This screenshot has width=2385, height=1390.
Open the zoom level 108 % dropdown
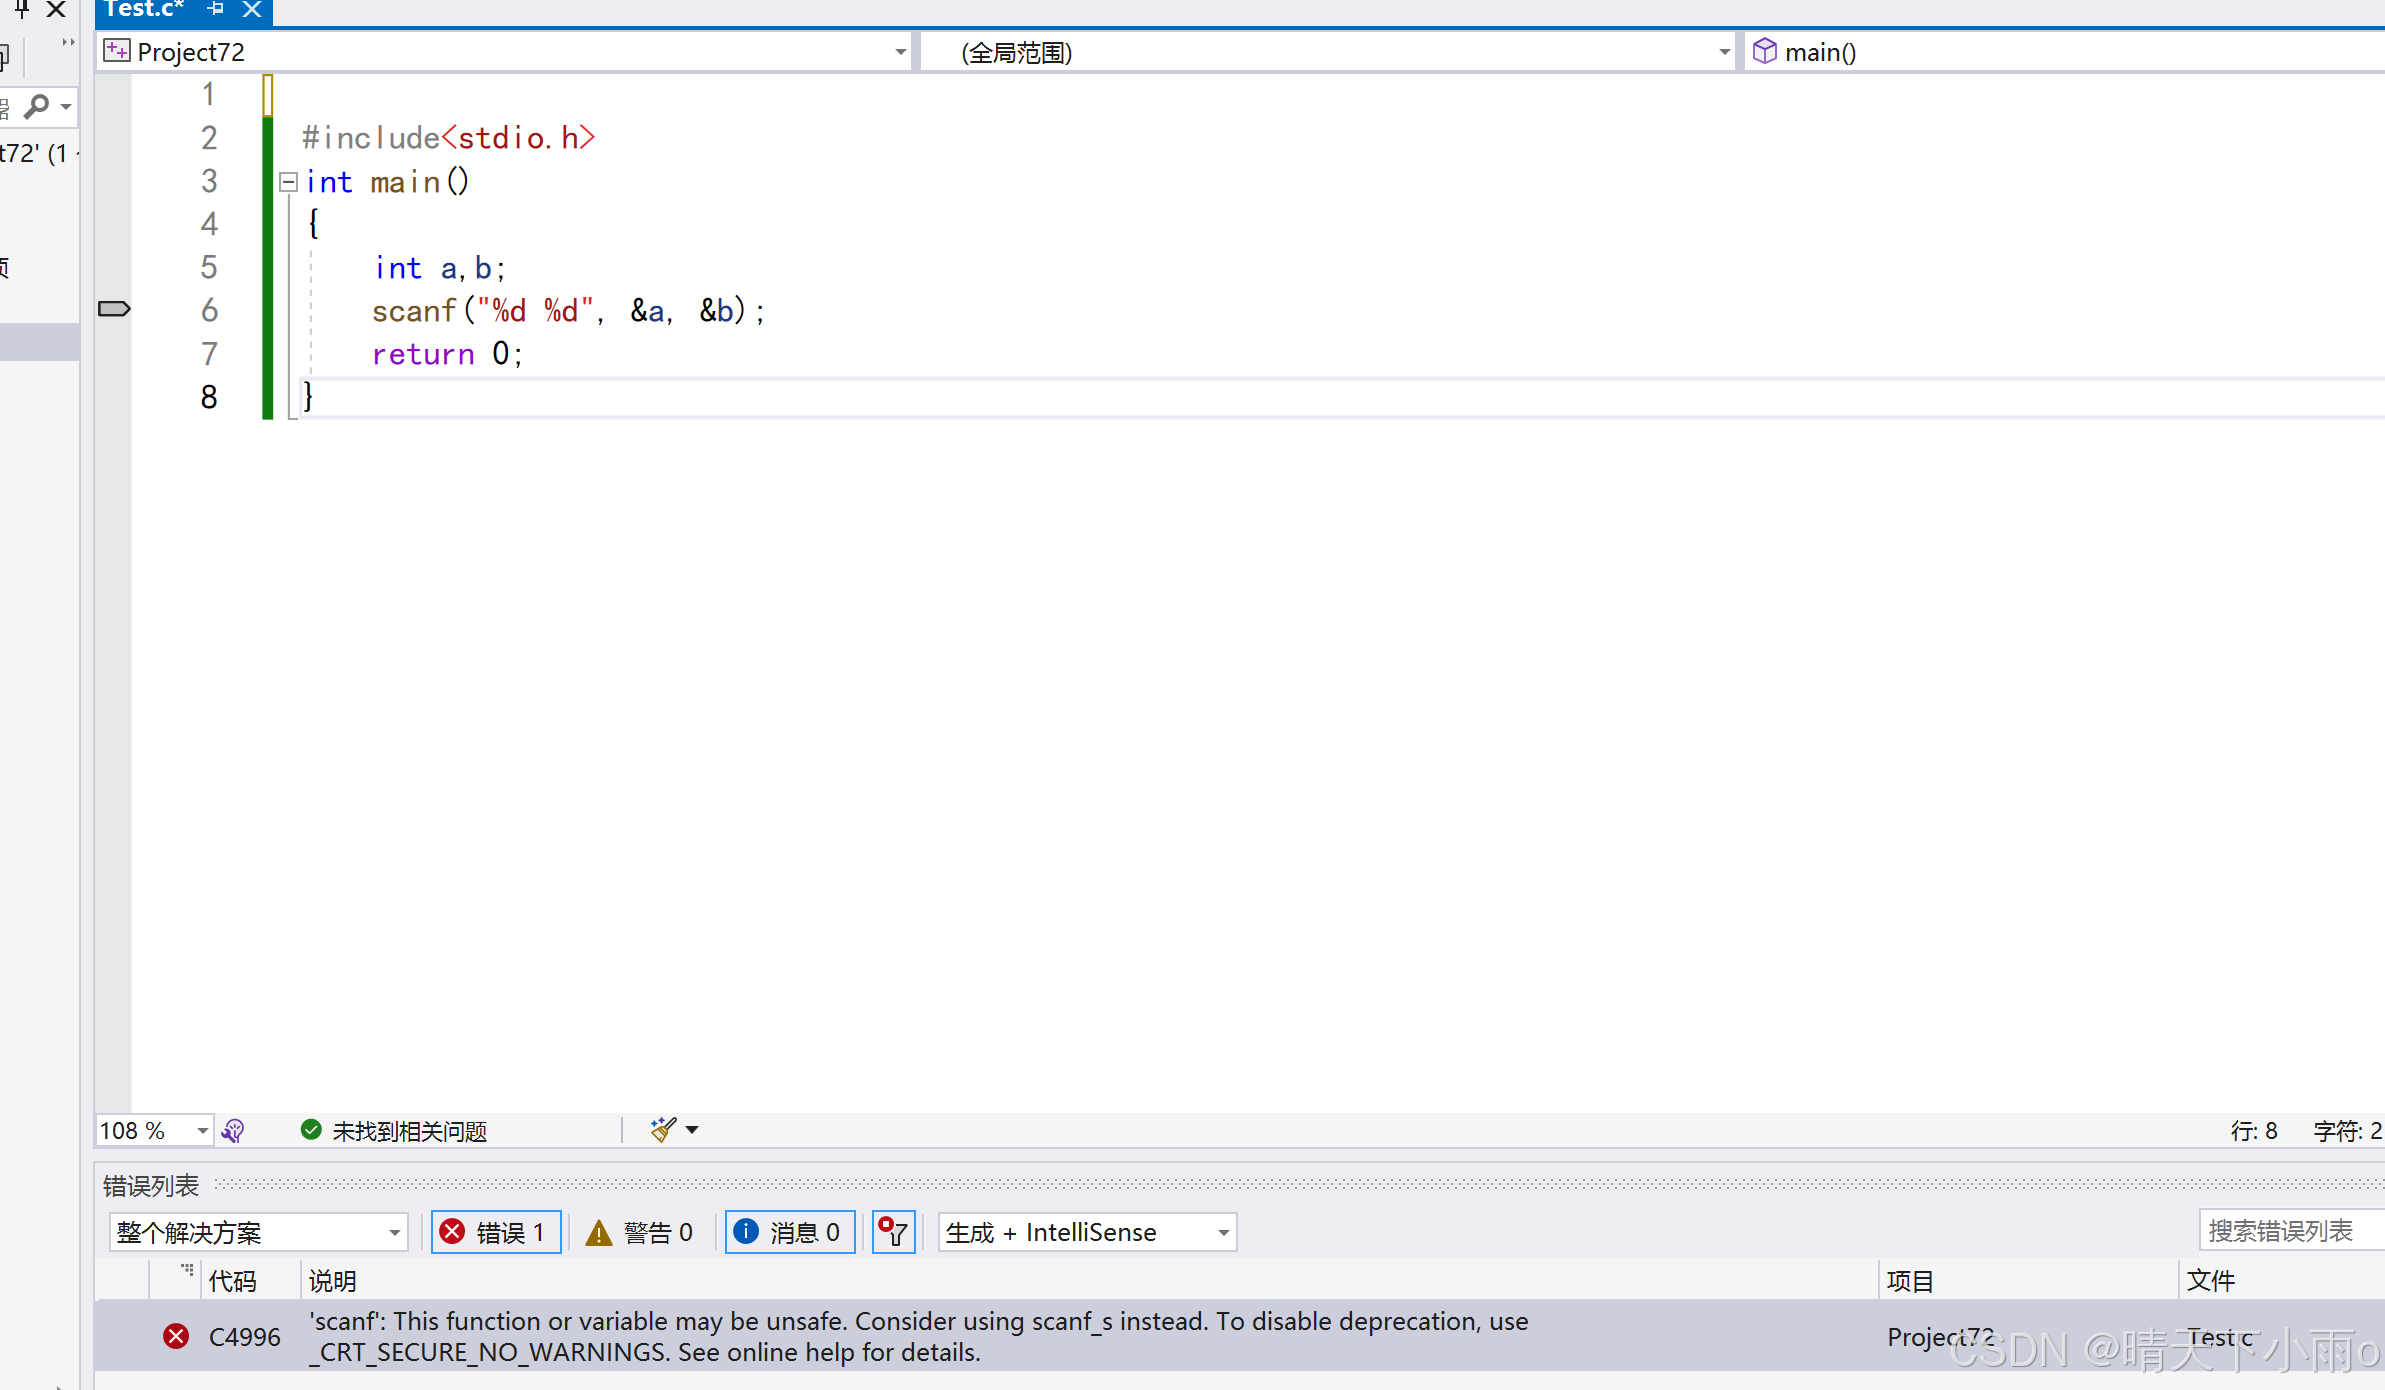point(202,1130)
